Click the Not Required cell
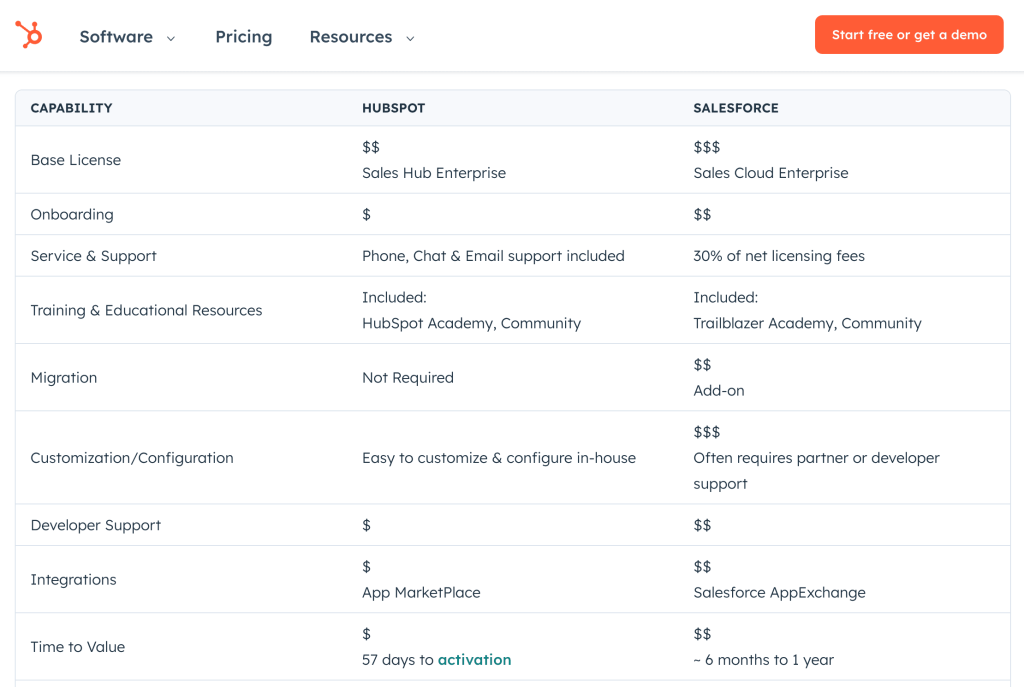1024x687 pixels. point(408,377)
